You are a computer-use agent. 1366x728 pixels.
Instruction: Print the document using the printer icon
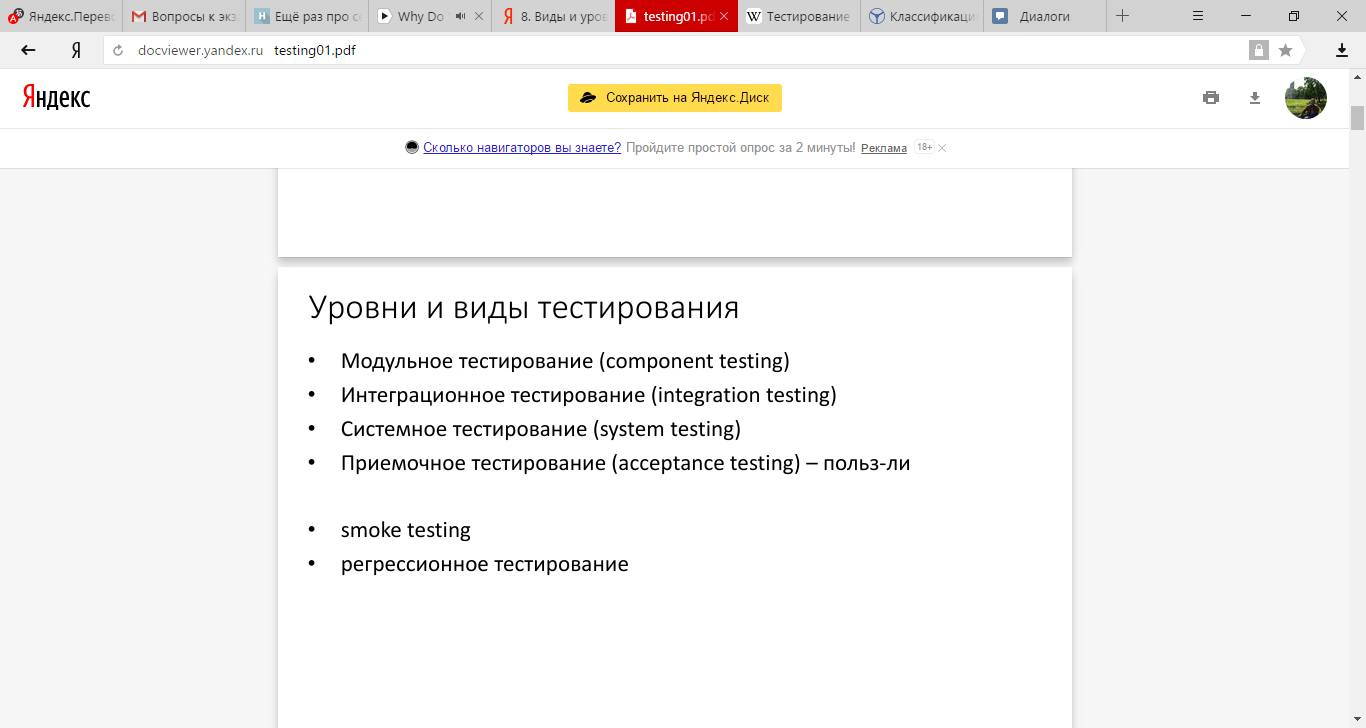tap(1211, 98)
